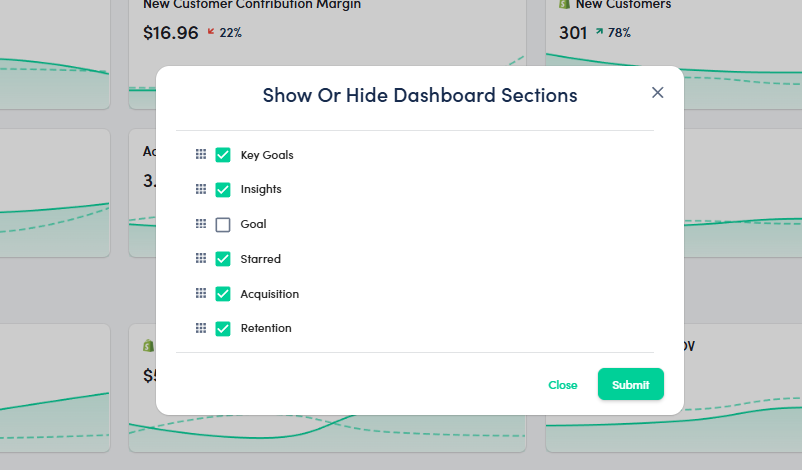Enable the Goal section checkbox
This screenshot has width=802, height=470.
tap(223, 225)
